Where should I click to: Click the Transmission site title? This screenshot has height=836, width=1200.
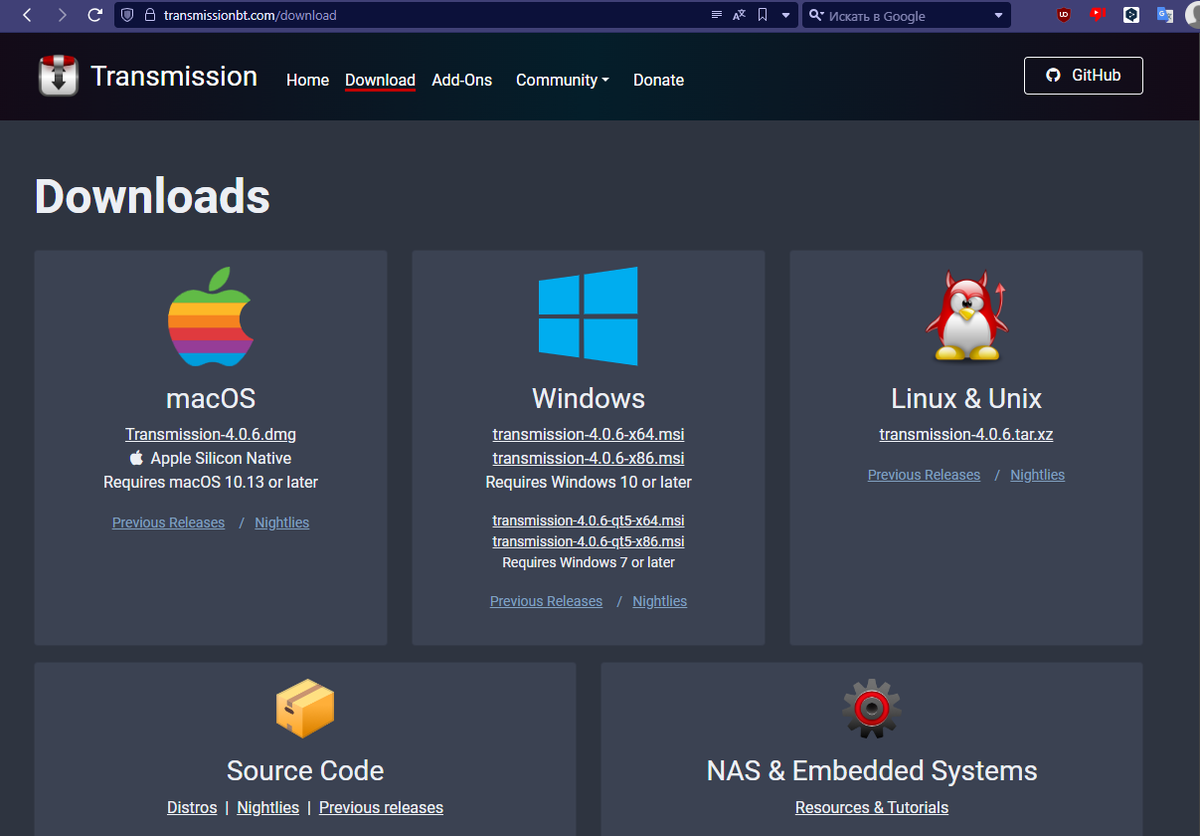pyautogui.click(x=174, y=76)
